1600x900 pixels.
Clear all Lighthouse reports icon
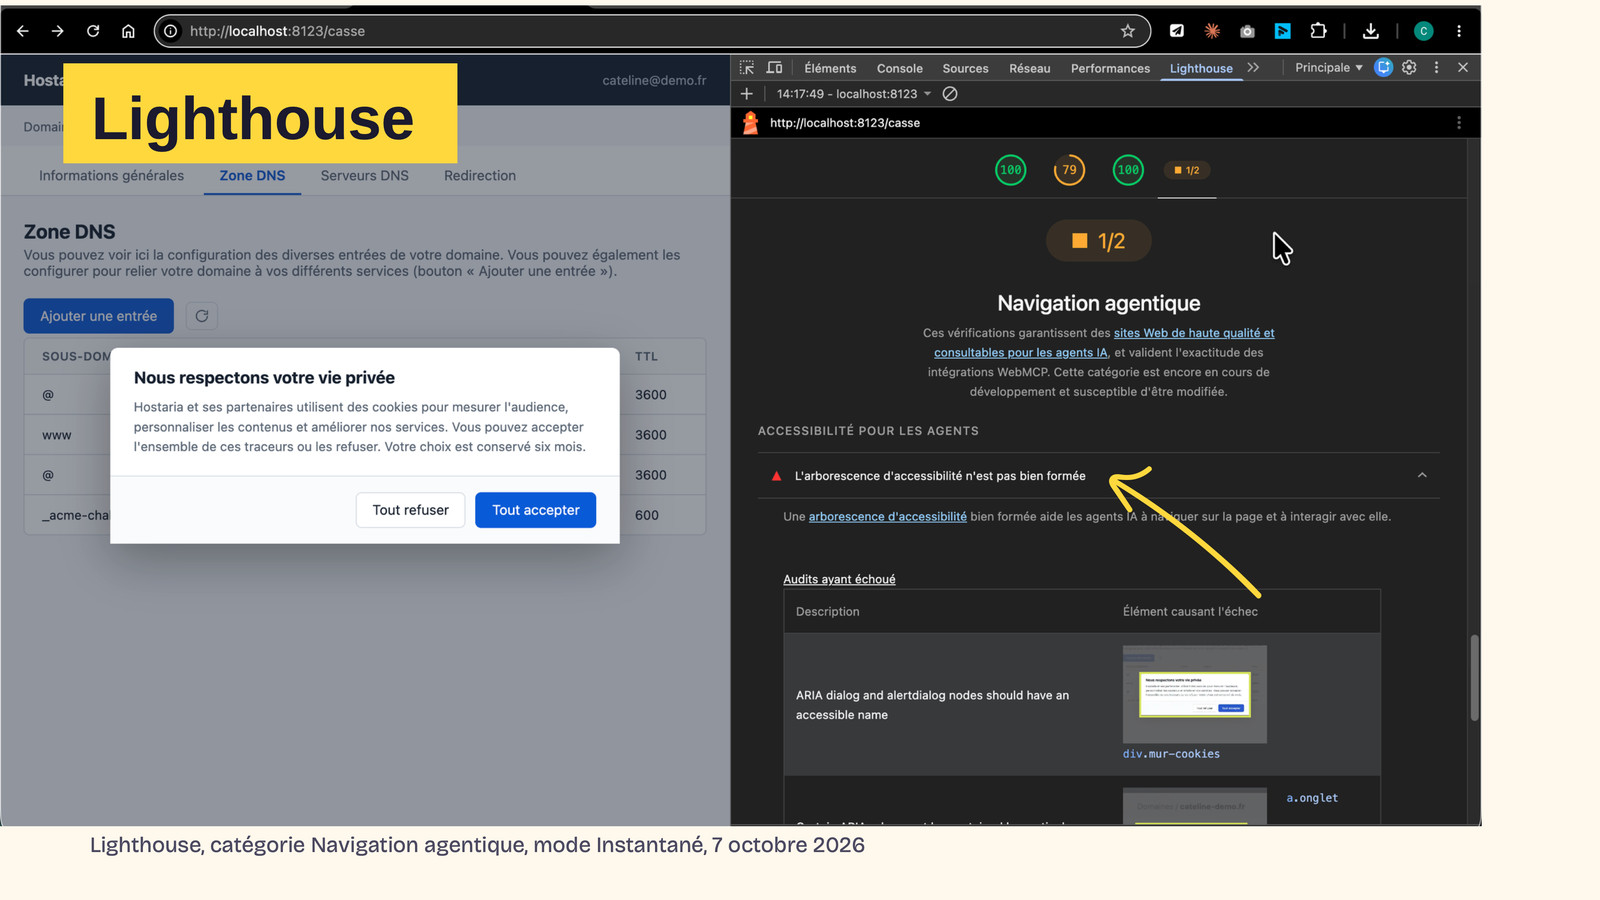950,94
